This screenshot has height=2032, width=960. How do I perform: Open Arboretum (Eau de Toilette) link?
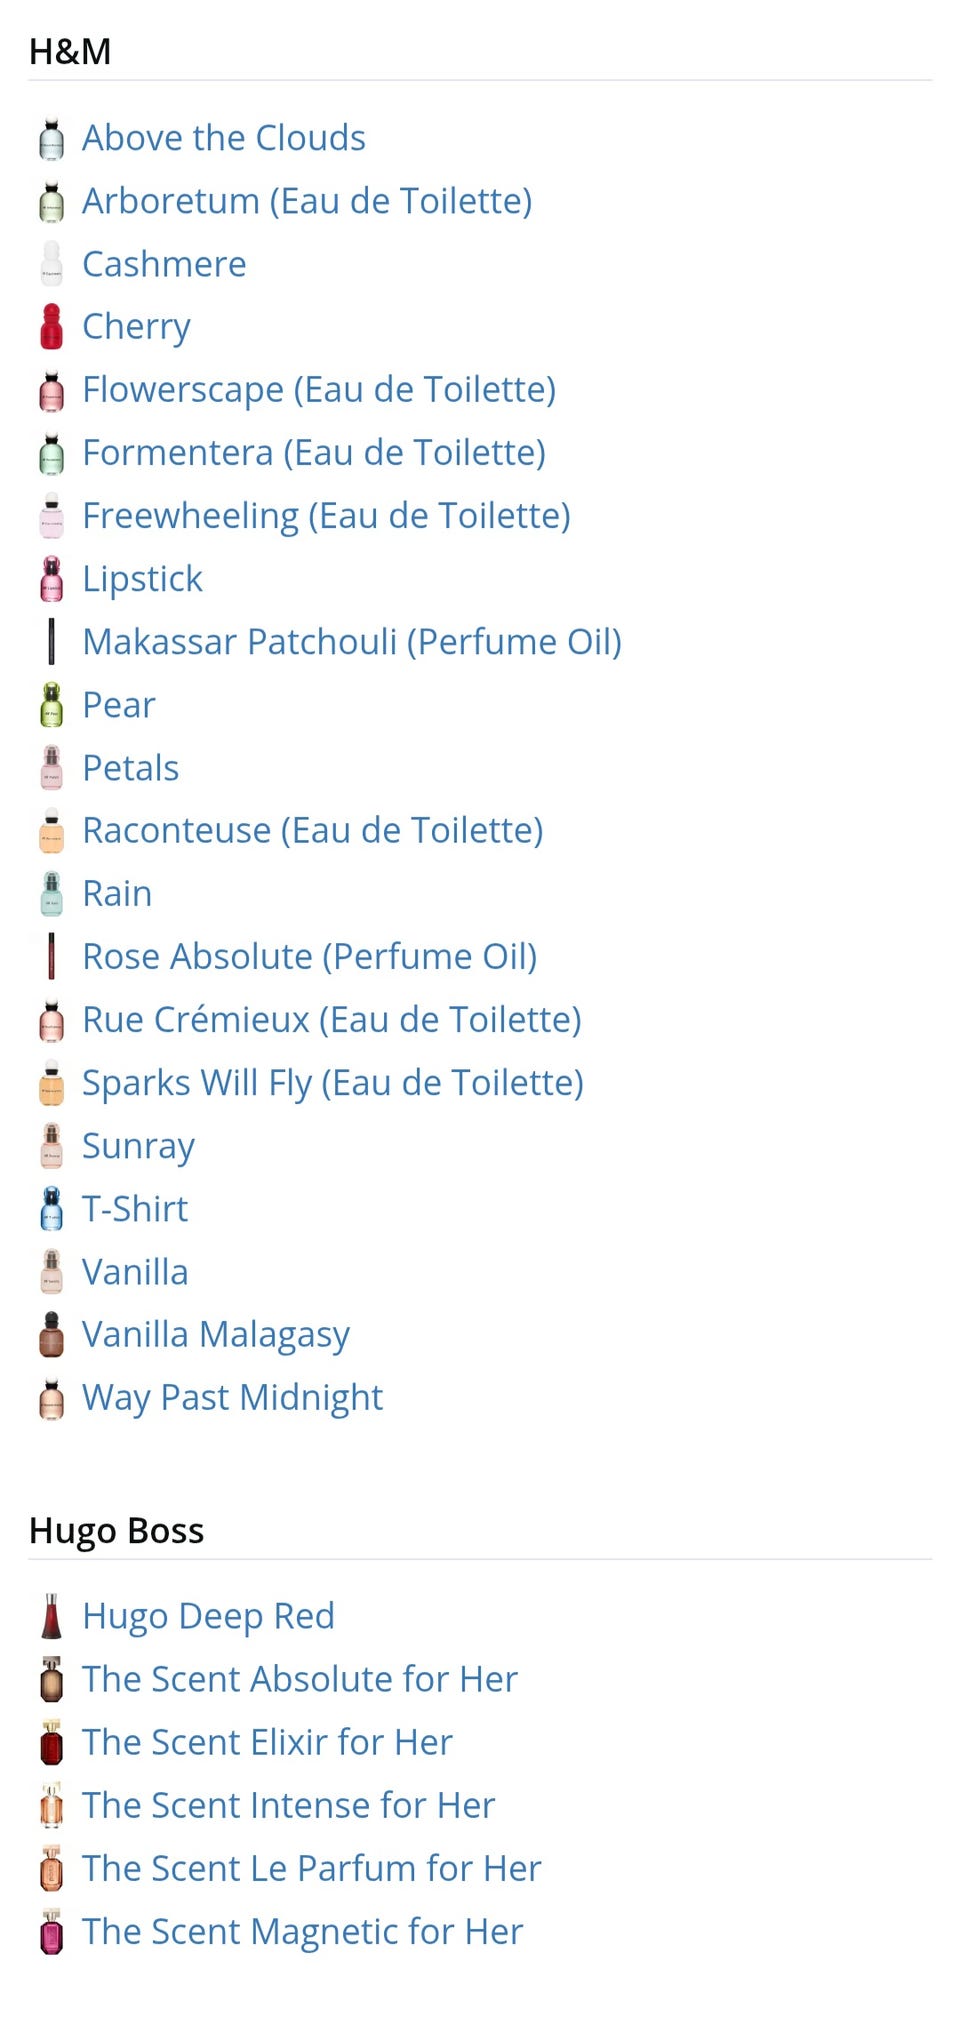306,201
